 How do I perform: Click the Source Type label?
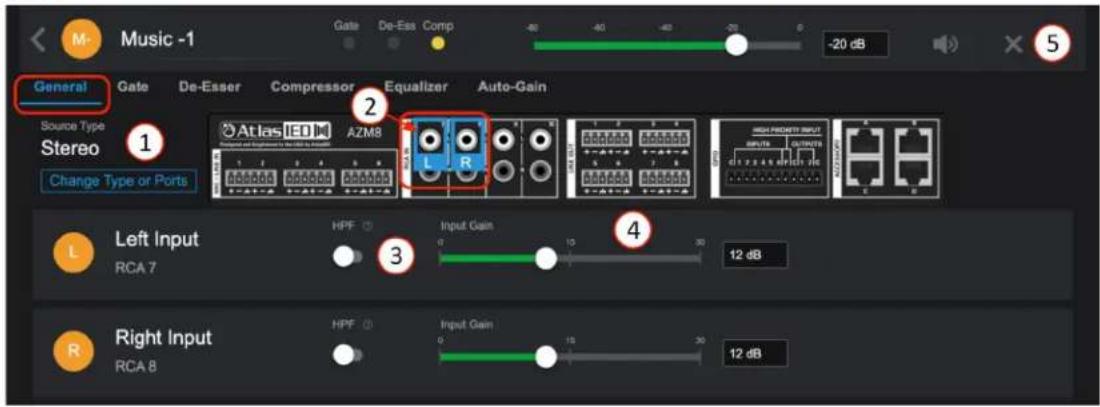[73, 126]
